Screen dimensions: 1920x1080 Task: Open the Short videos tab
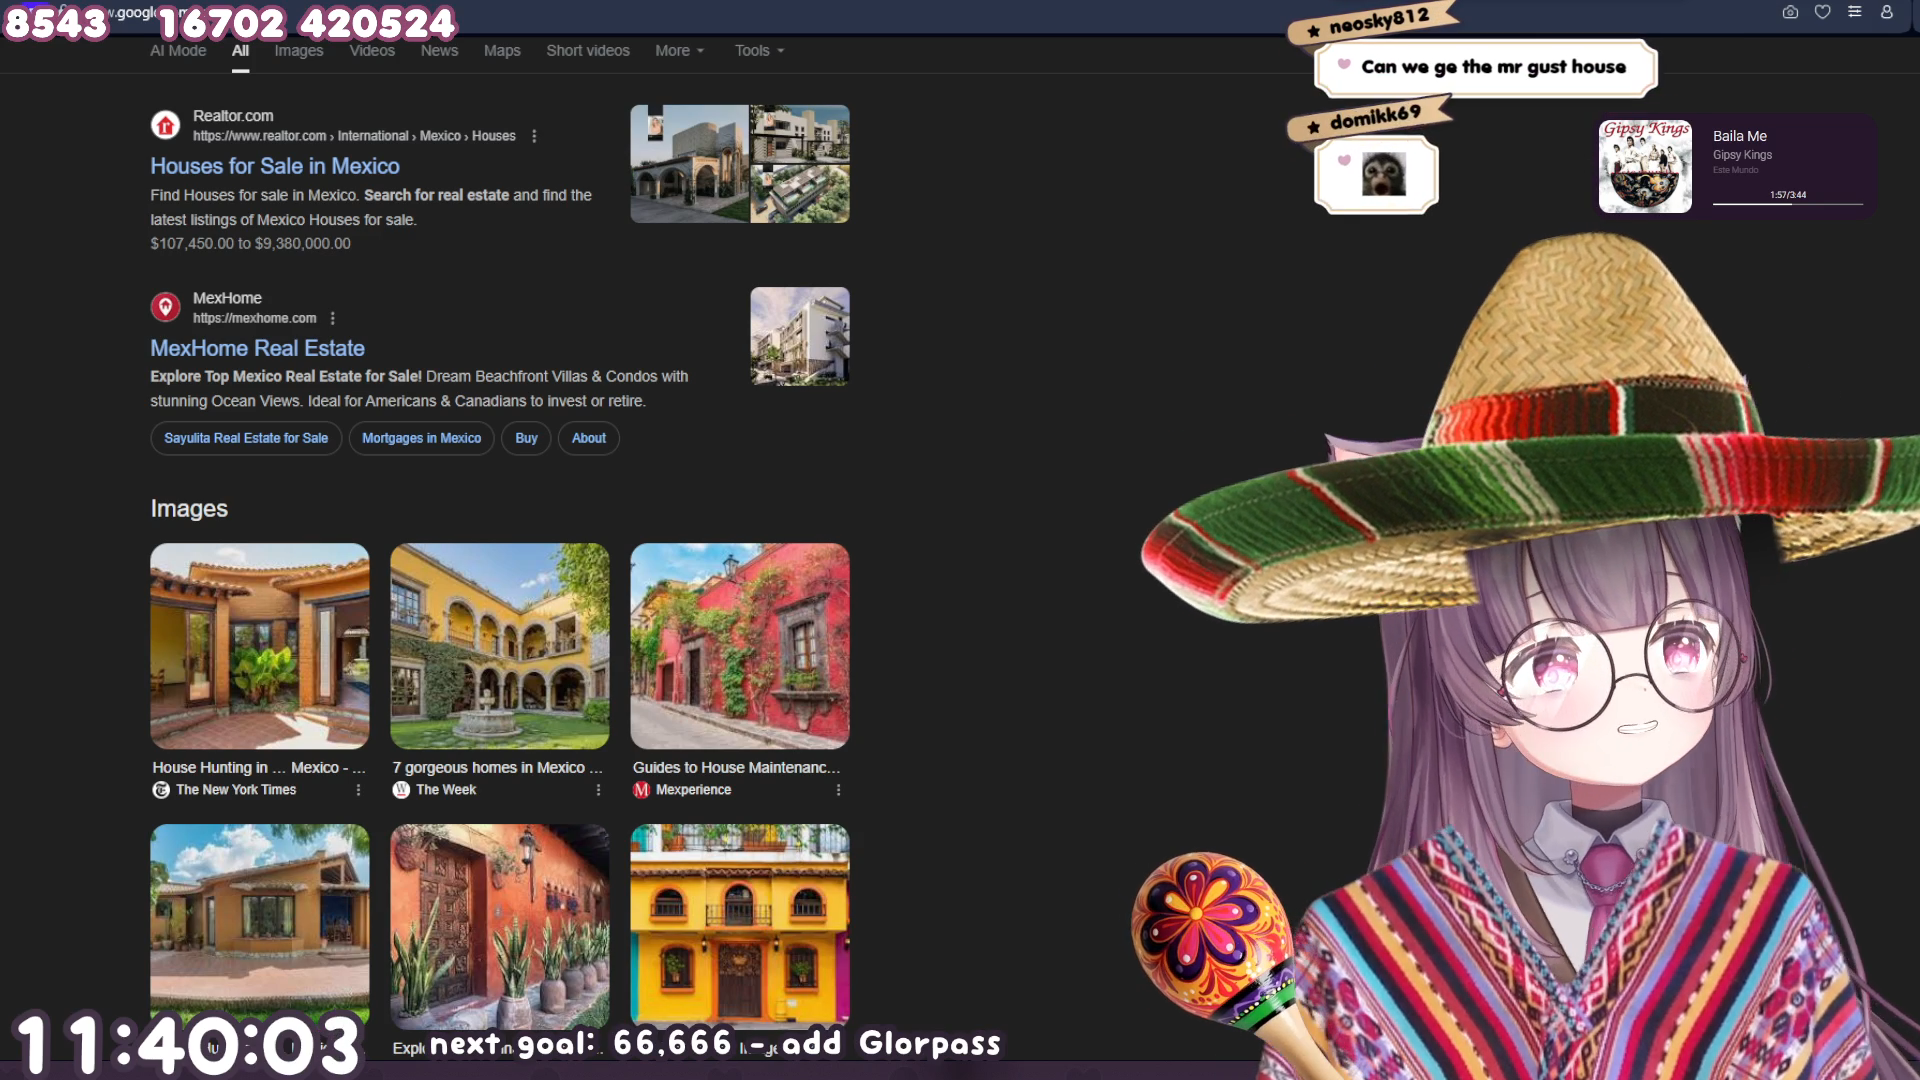[x=588, y=51]
